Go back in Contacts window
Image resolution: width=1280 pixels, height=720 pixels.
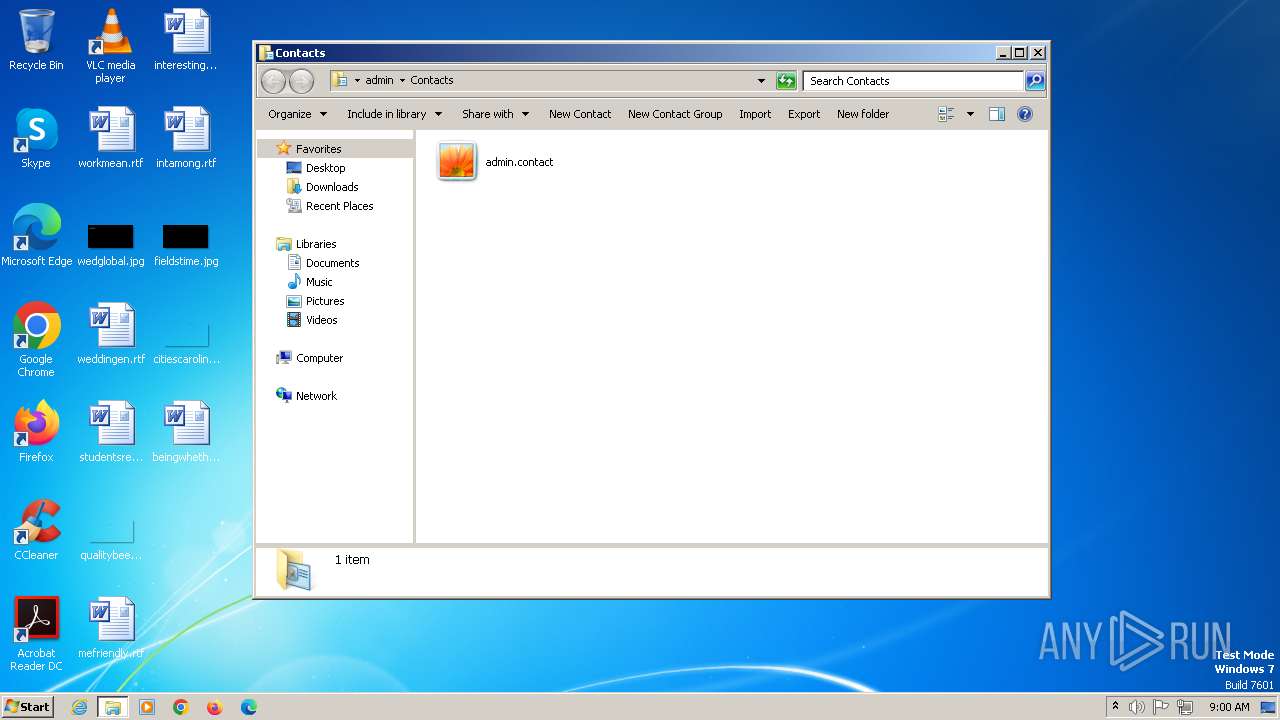(x=273, y=81)
